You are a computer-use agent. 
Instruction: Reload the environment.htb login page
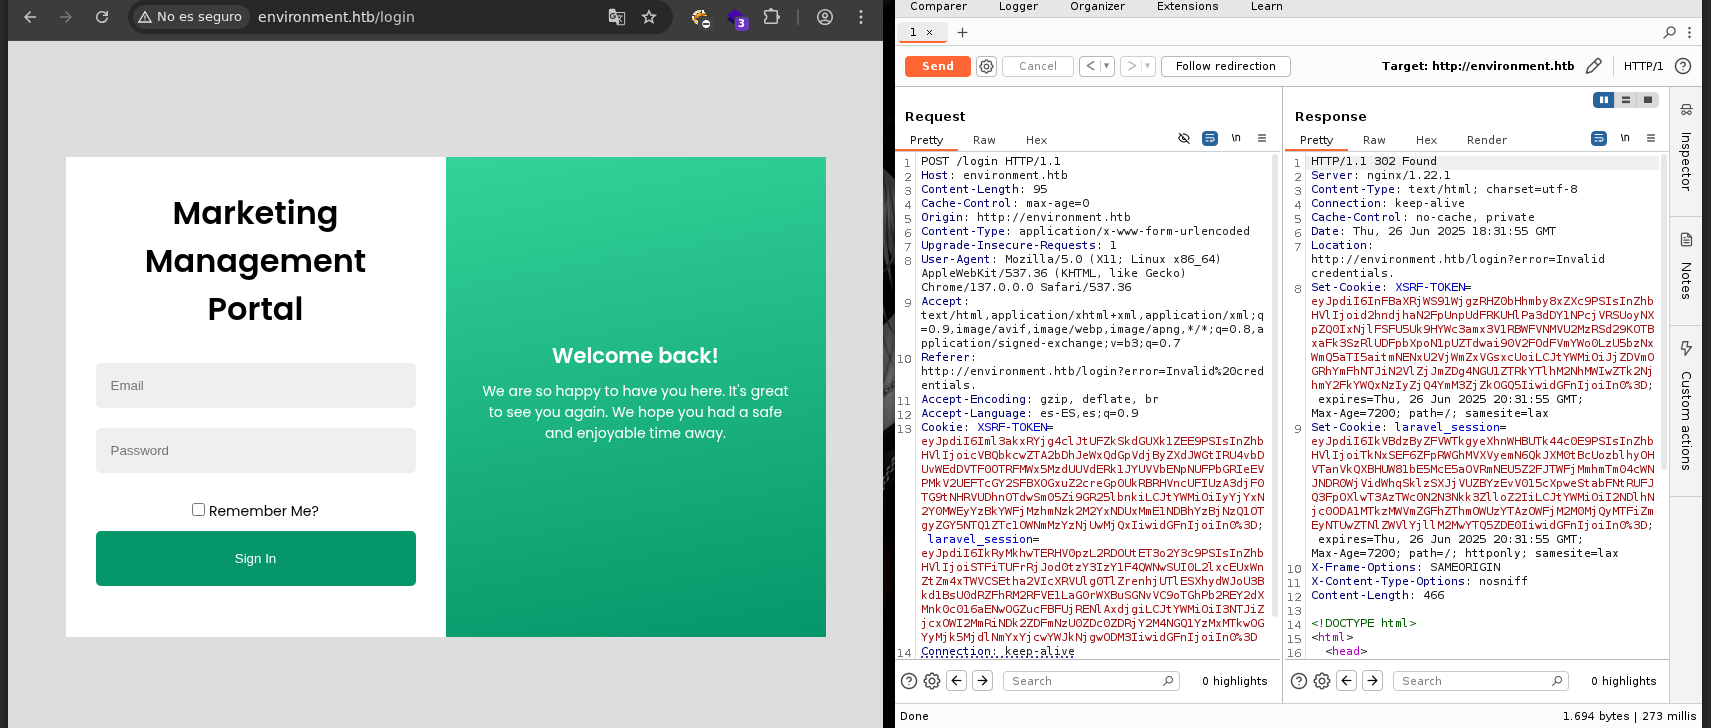point(102,17)
